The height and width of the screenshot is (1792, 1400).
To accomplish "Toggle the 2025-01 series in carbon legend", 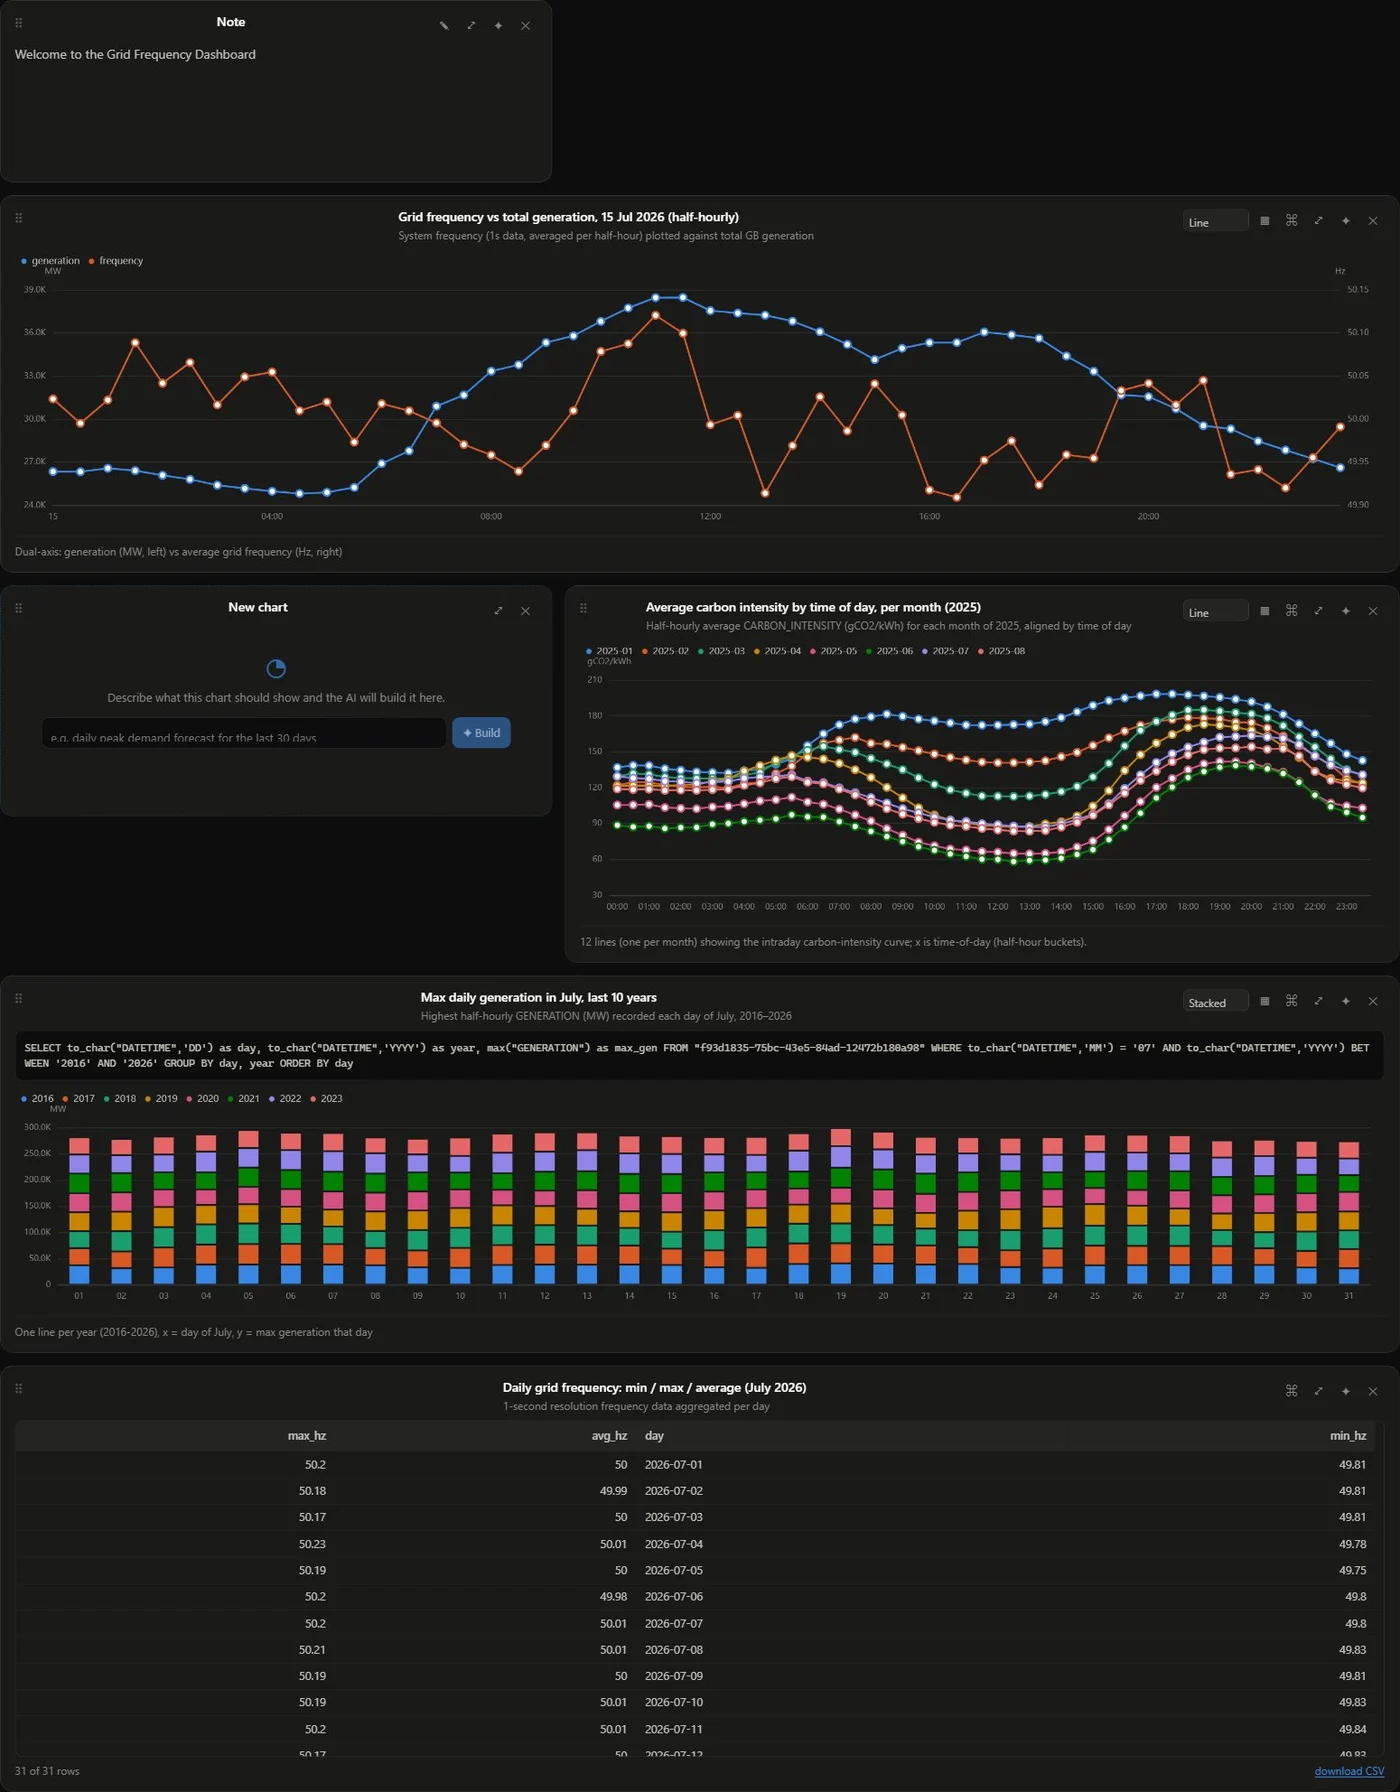I will click(x=609, y=651).
